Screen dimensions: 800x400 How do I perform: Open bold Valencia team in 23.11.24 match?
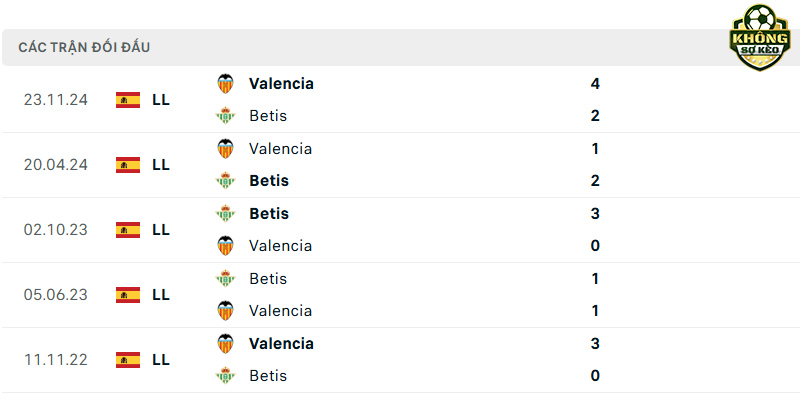tap(281, 84)
